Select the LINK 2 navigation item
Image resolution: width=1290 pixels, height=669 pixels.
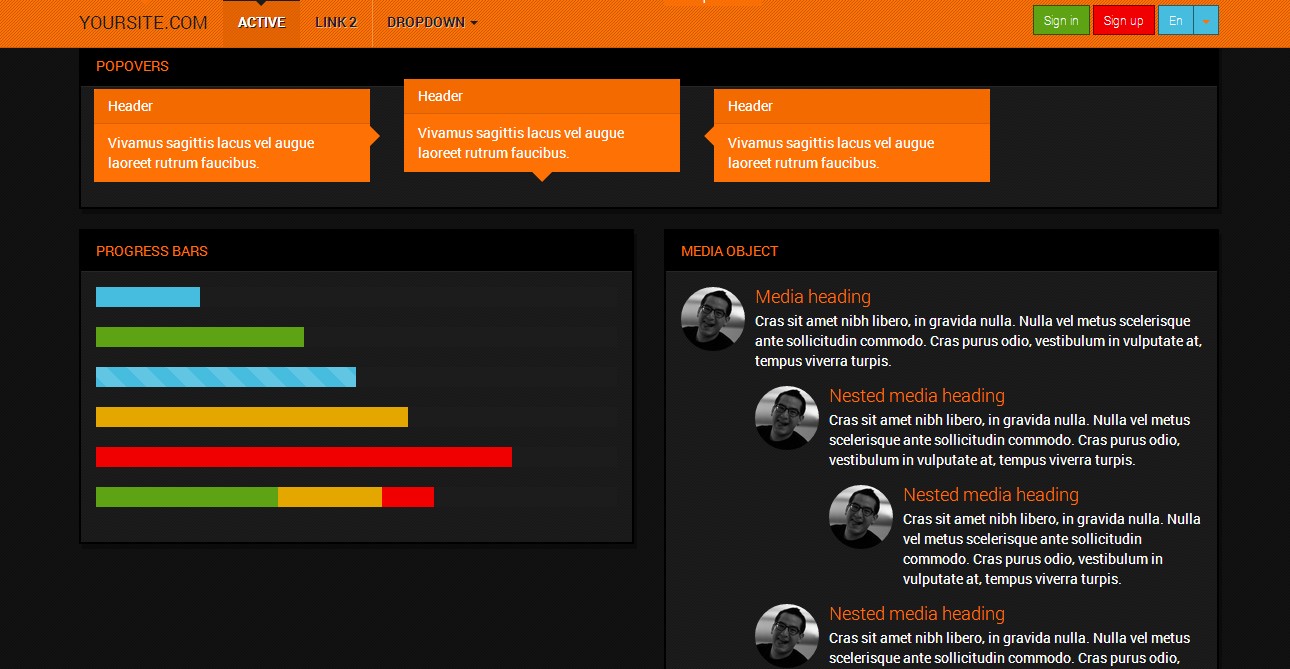[x=335, y=21]
